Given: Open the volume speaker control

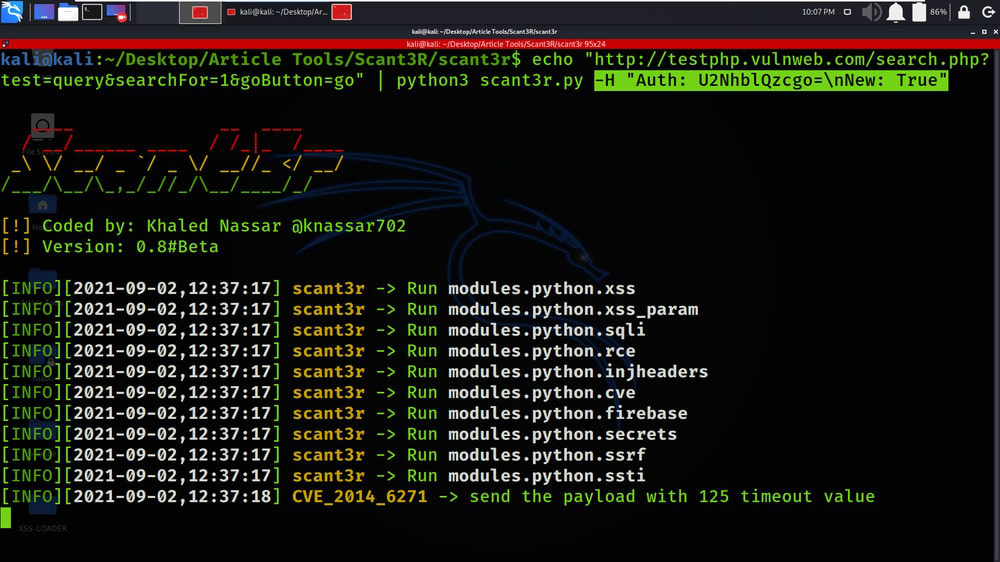Looking at the screenshot, I should click(x=871, y=12).
